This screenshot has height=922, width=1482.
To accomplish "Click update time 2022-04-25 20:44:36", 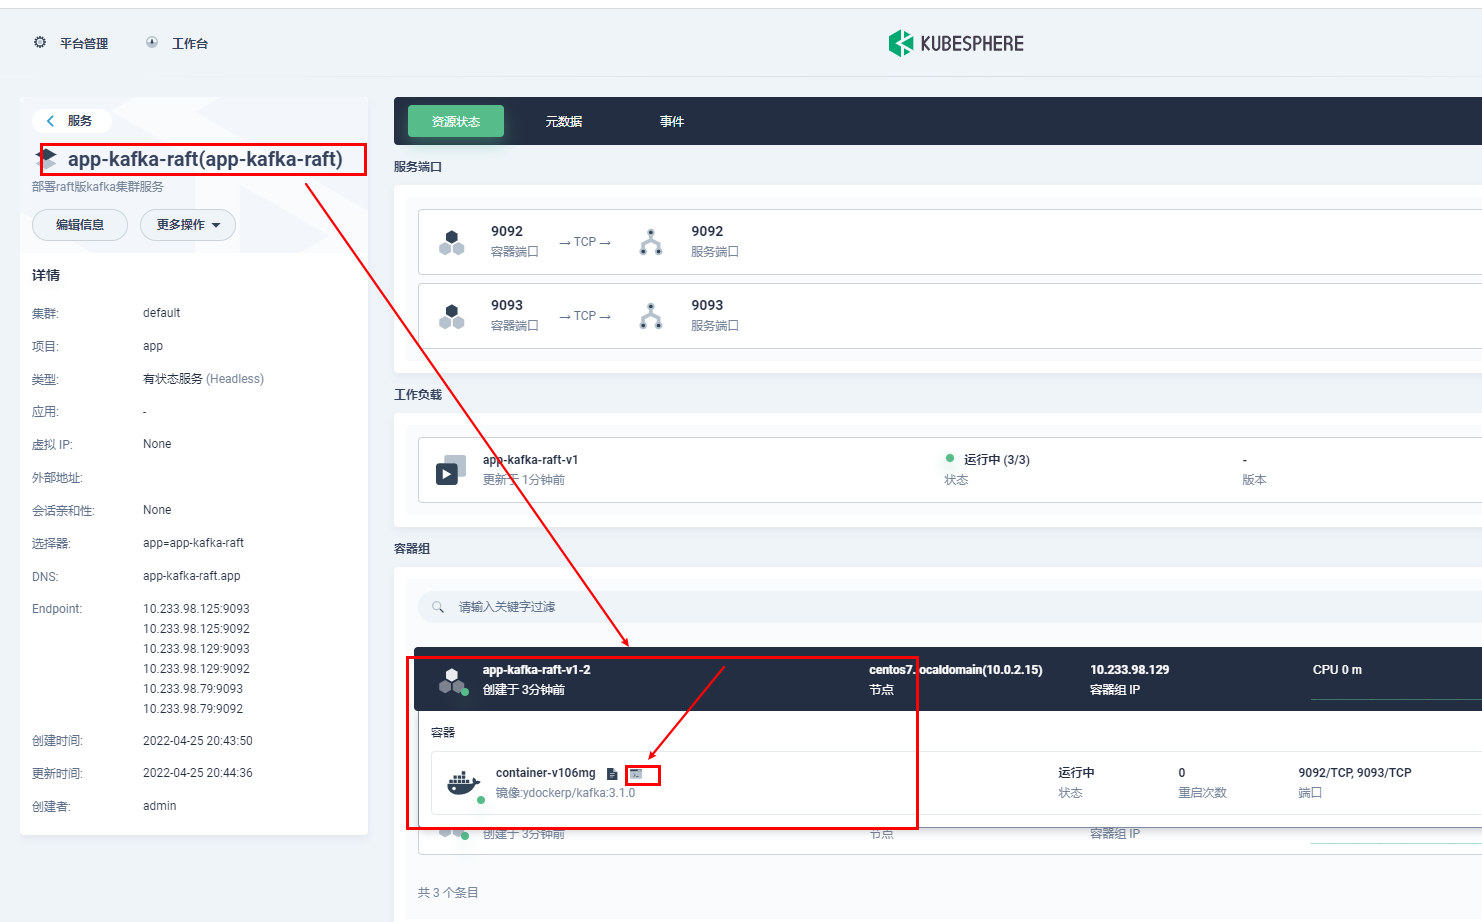I will click(x=197, y=773).
